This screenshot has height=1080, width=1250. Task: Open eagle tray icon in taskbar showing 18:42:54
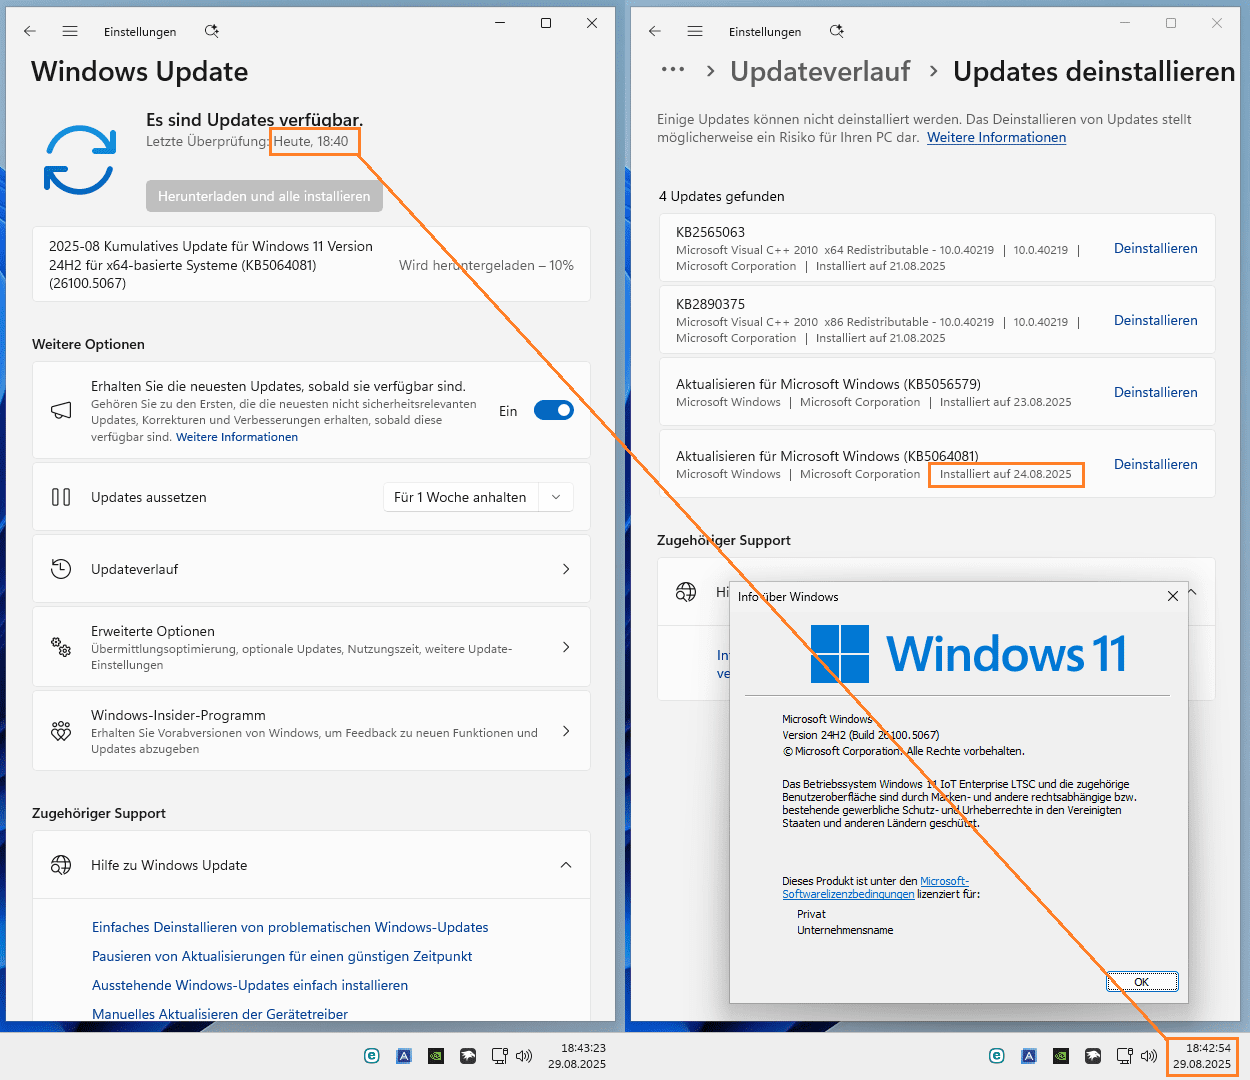(x=1093, y=1055)
